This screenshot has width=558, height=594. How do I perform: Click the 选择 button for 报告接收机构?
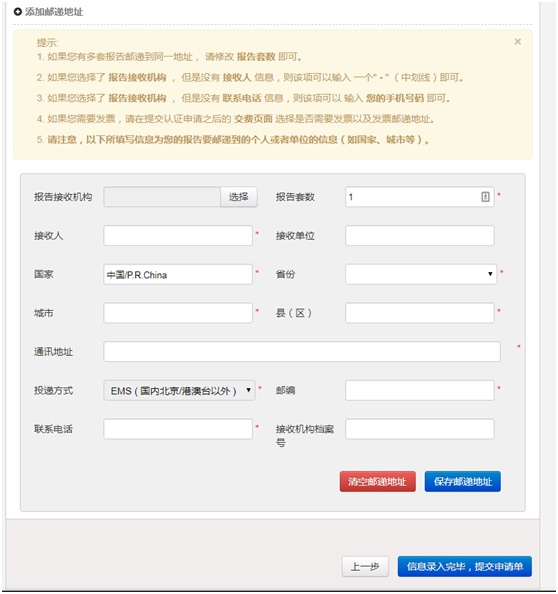(x=239, y=197)
